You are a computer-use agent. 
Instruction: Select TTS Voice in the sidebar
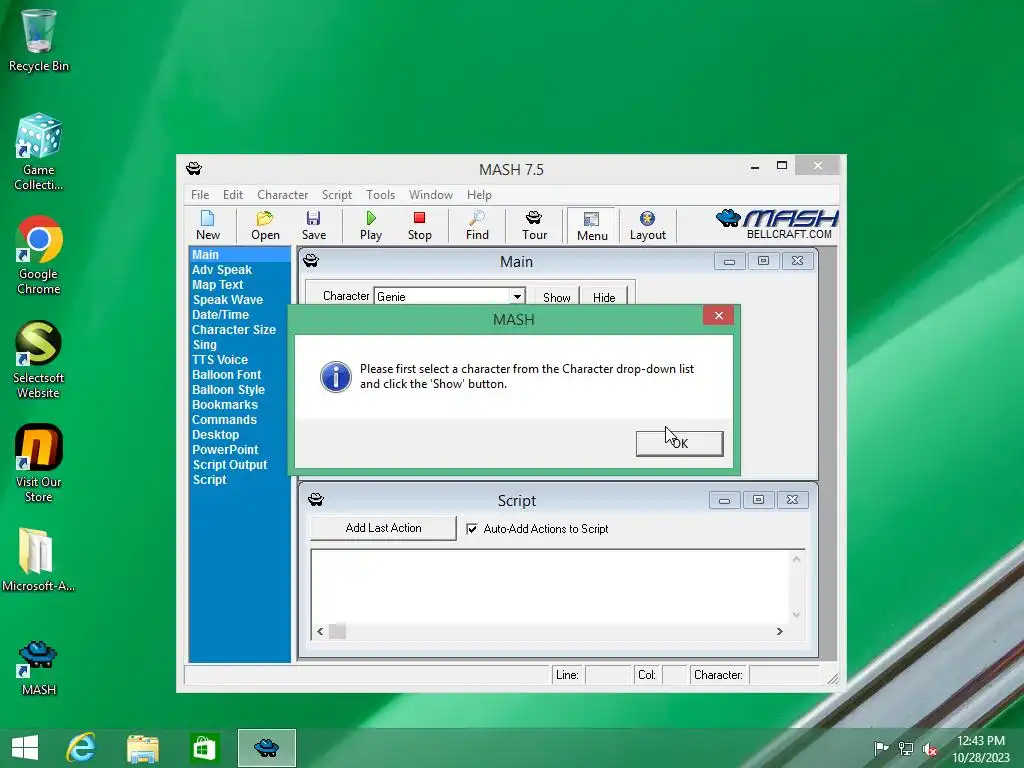tap(220, 360)
